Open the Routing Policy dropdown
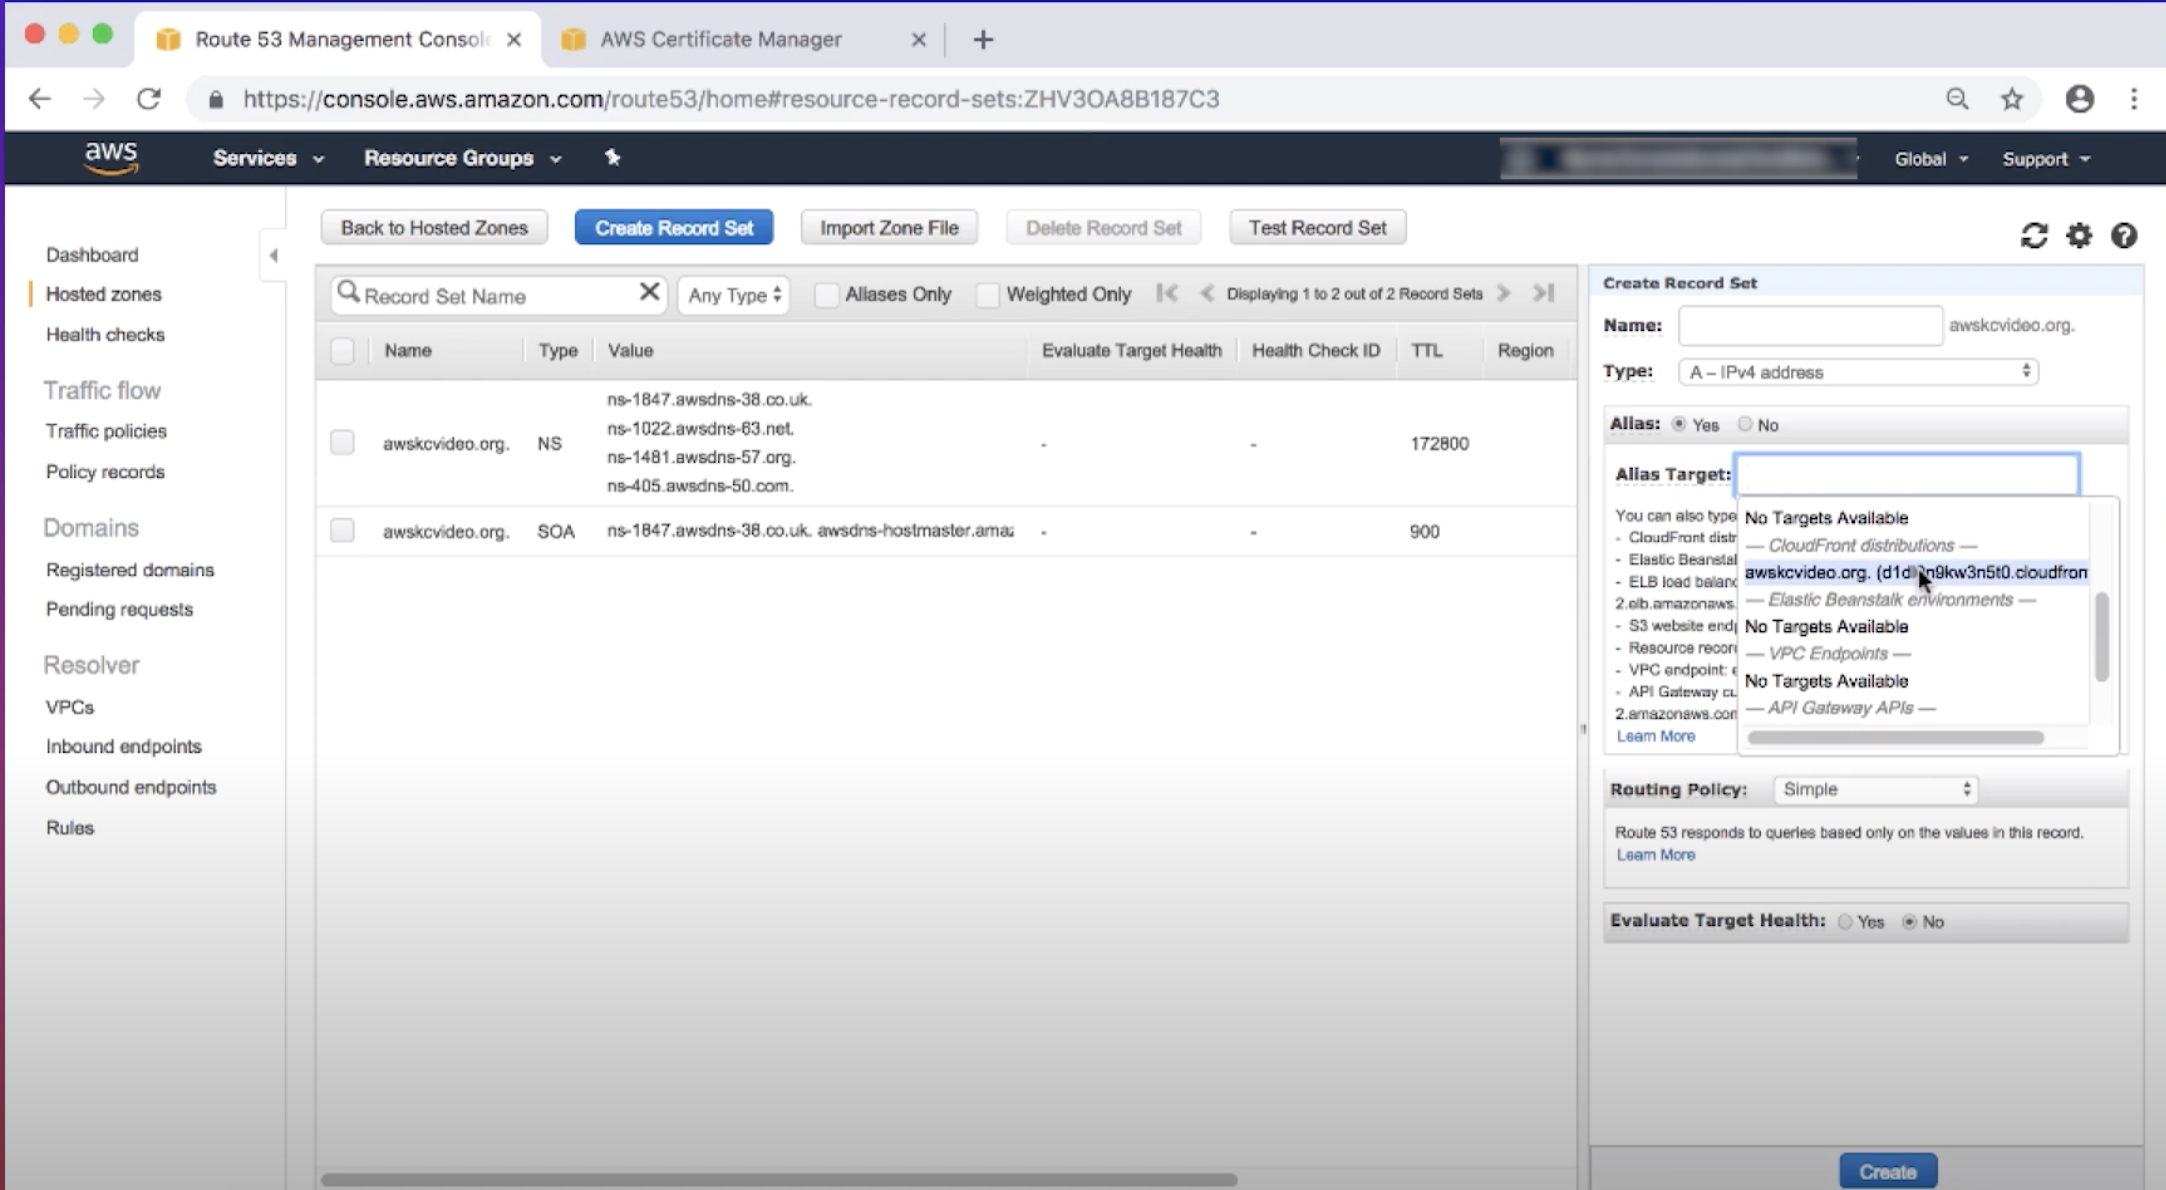2166x1190 pixels. 1875,789
